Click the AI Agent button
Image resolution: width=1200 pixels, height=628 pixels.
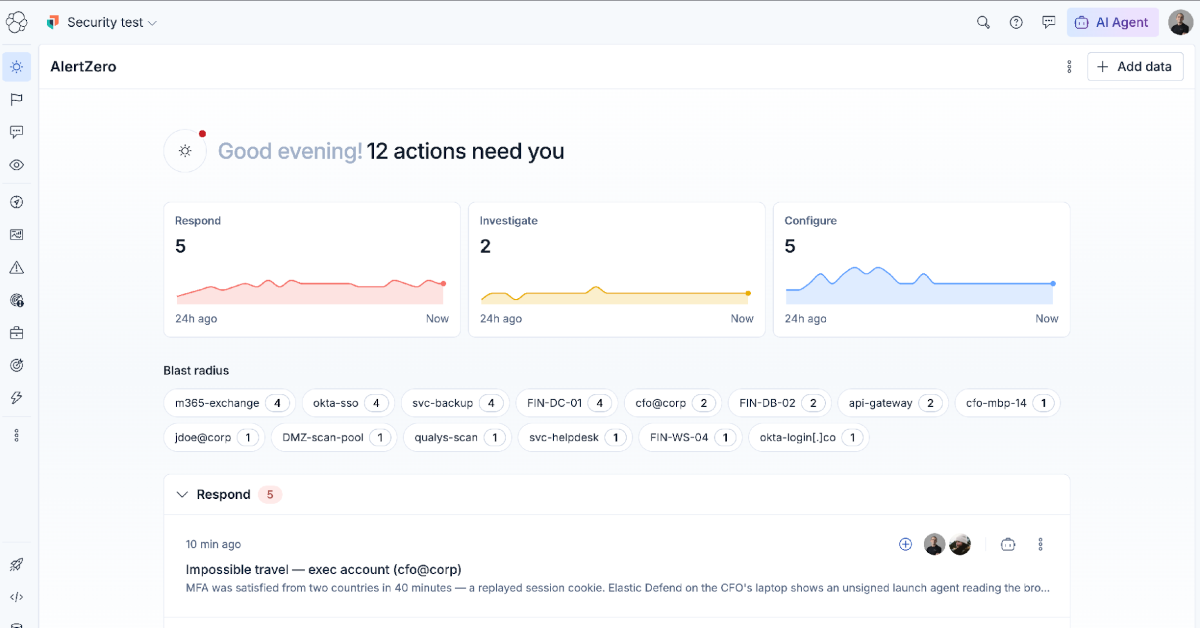pos(1113,22)
